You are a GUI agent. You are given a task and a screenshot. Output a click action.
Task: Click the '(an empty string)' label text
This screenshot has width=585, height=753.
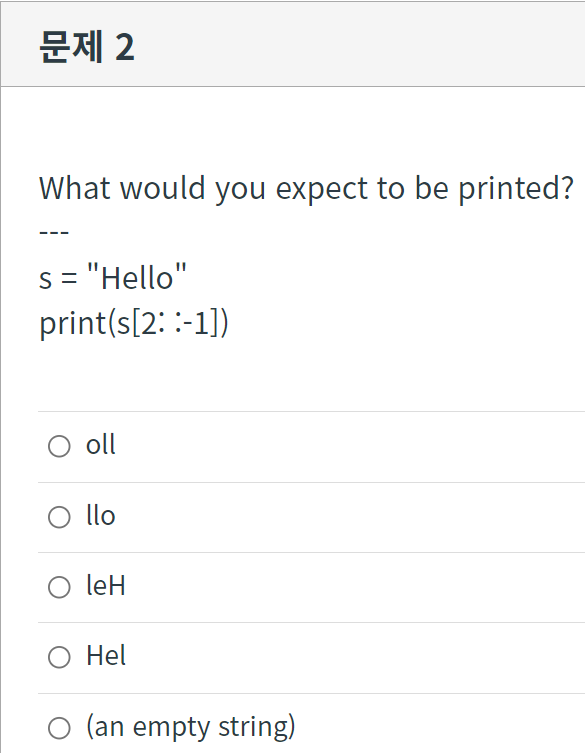(x=191, y=727)
